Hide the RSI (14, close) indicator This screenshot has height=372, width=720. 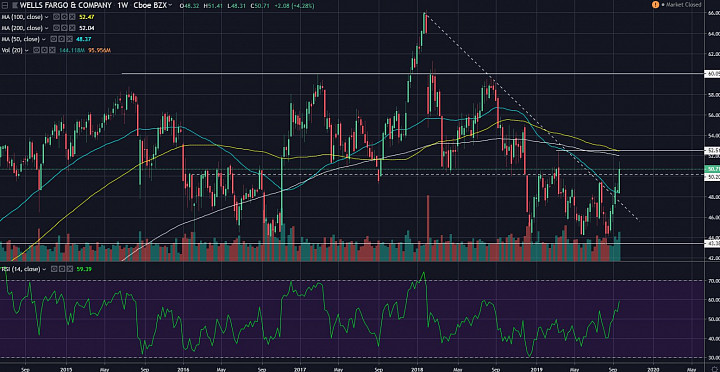click(54, 269)
